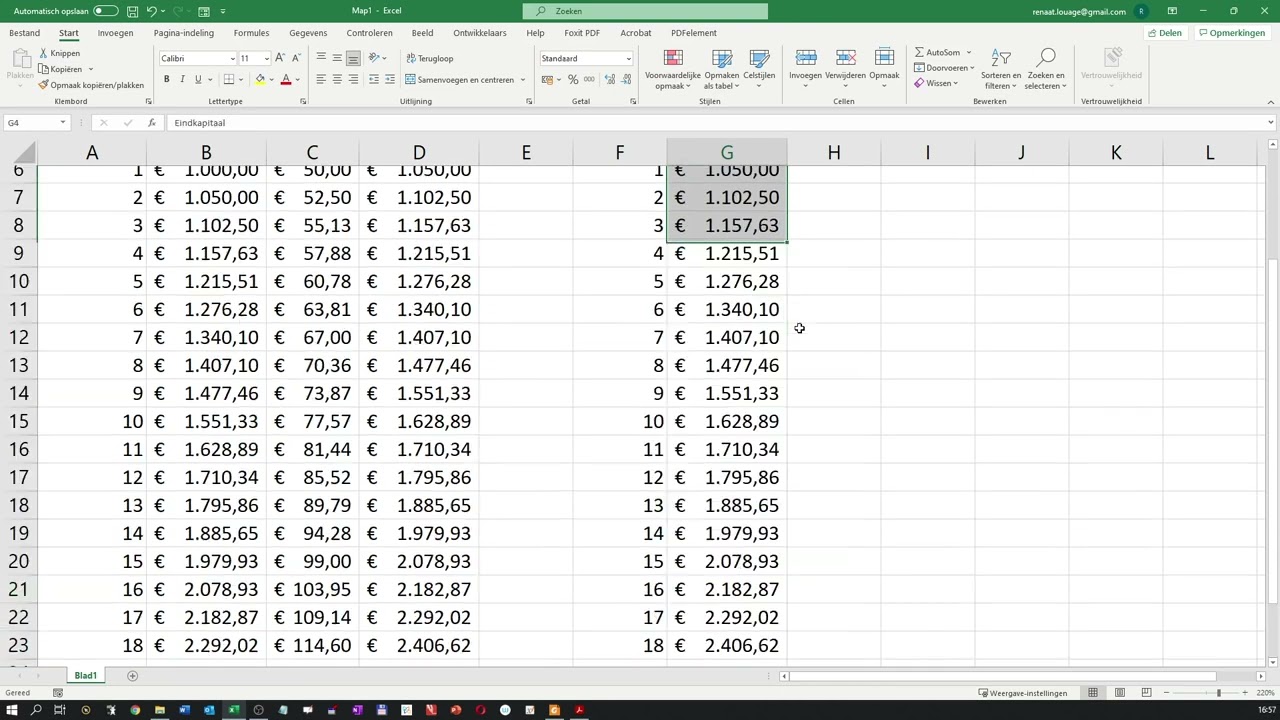
Task: Click Kopiëren (copy) button
Action: pyautogui.click(x=60, y=69)
